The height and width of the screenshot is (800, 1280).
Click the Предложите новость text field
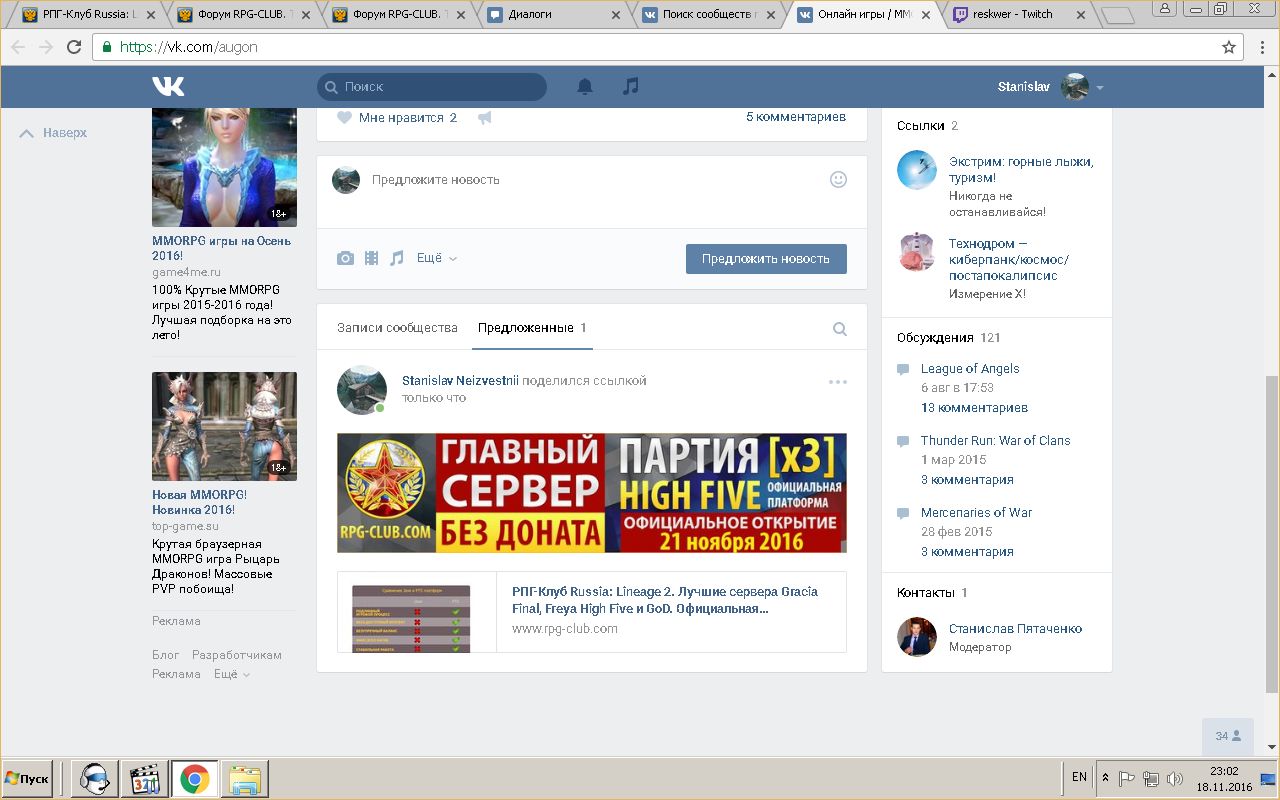(591, 180)
